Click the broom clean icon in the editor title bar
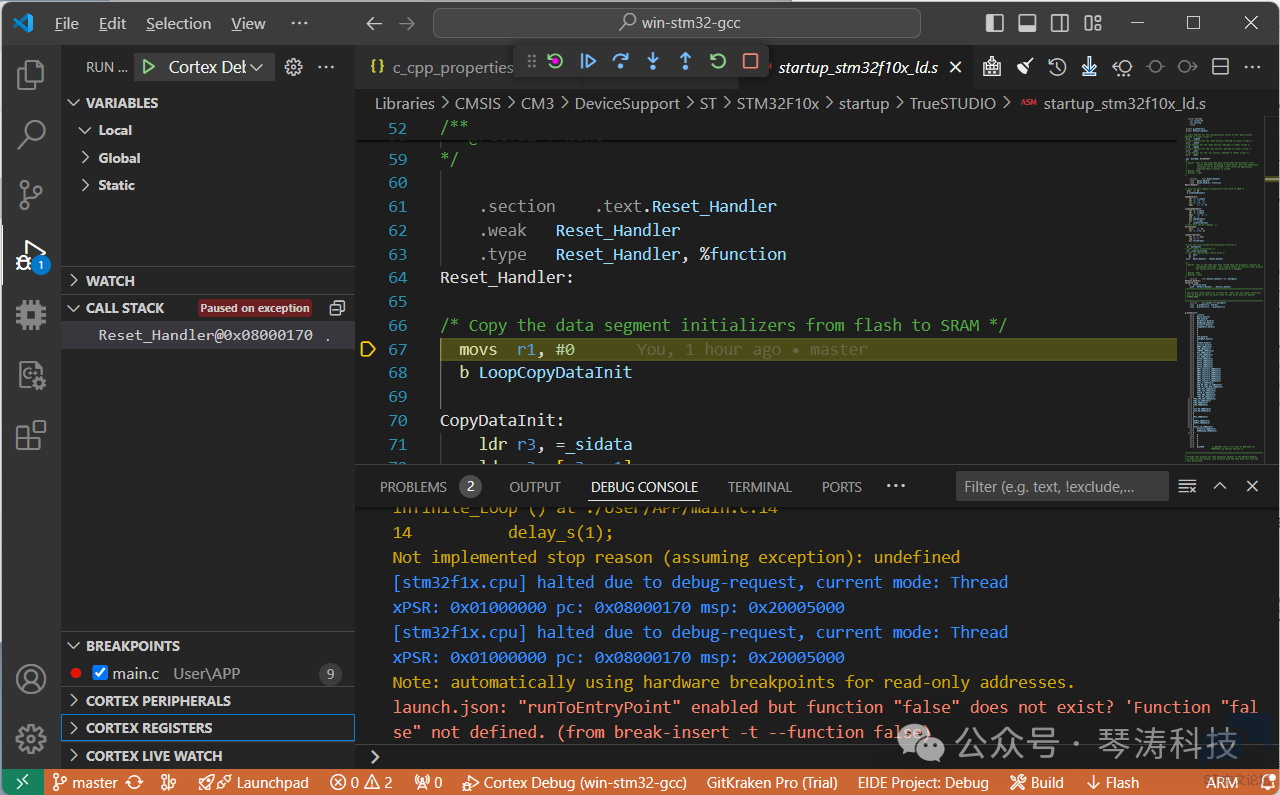Viewport: 1280px width, 795px height. tap(1025, 67)
